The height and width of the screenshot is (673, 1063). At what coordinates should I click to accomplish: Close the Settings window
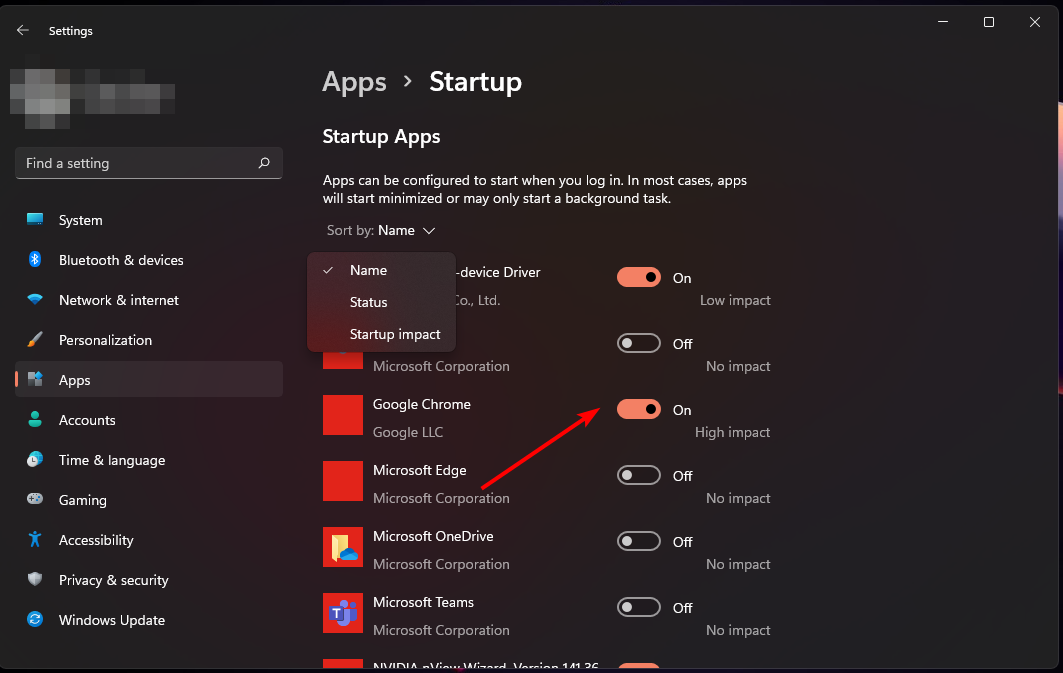1035,22
